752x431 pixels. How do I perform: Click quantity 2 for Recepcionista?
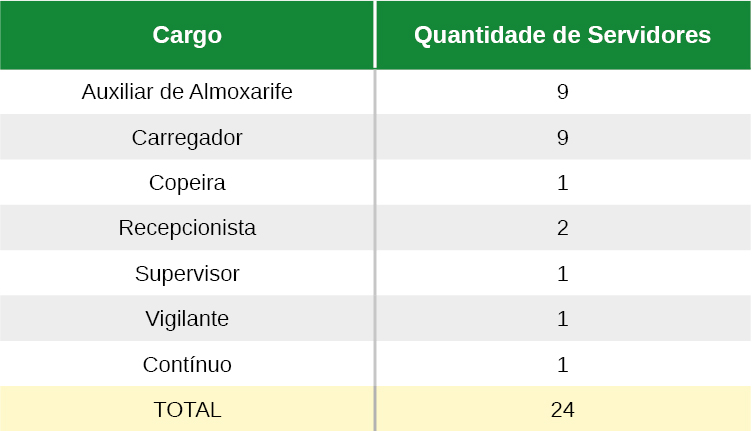[x=563, y=228]
